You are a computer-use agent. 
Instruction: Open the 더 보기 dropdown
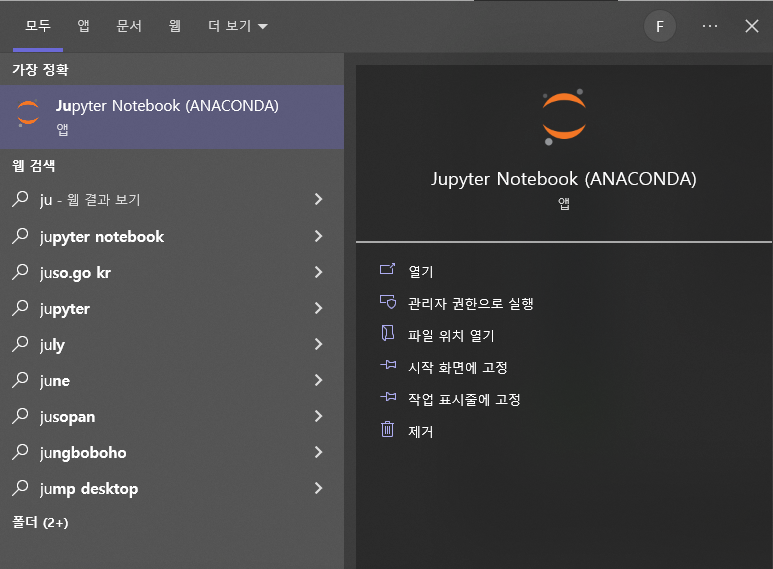(238, 26)
